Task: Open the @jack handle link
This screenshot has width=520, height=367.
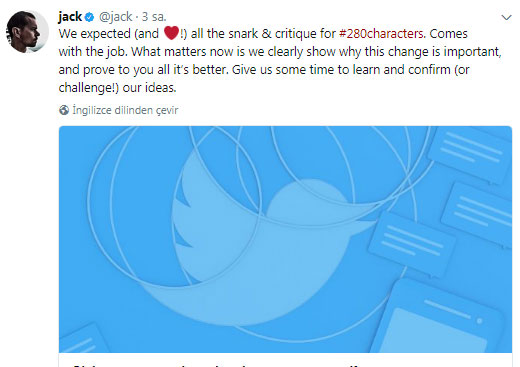Action: point(115,17)
